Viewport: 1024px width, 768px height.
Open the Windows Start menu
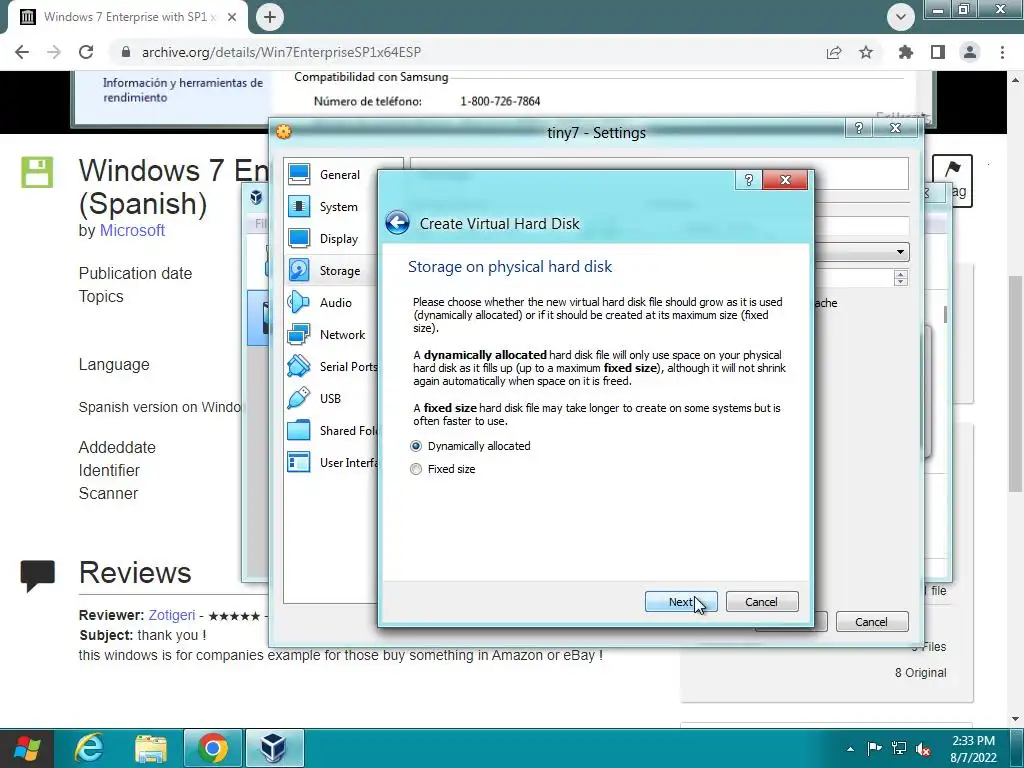[27, 748]
